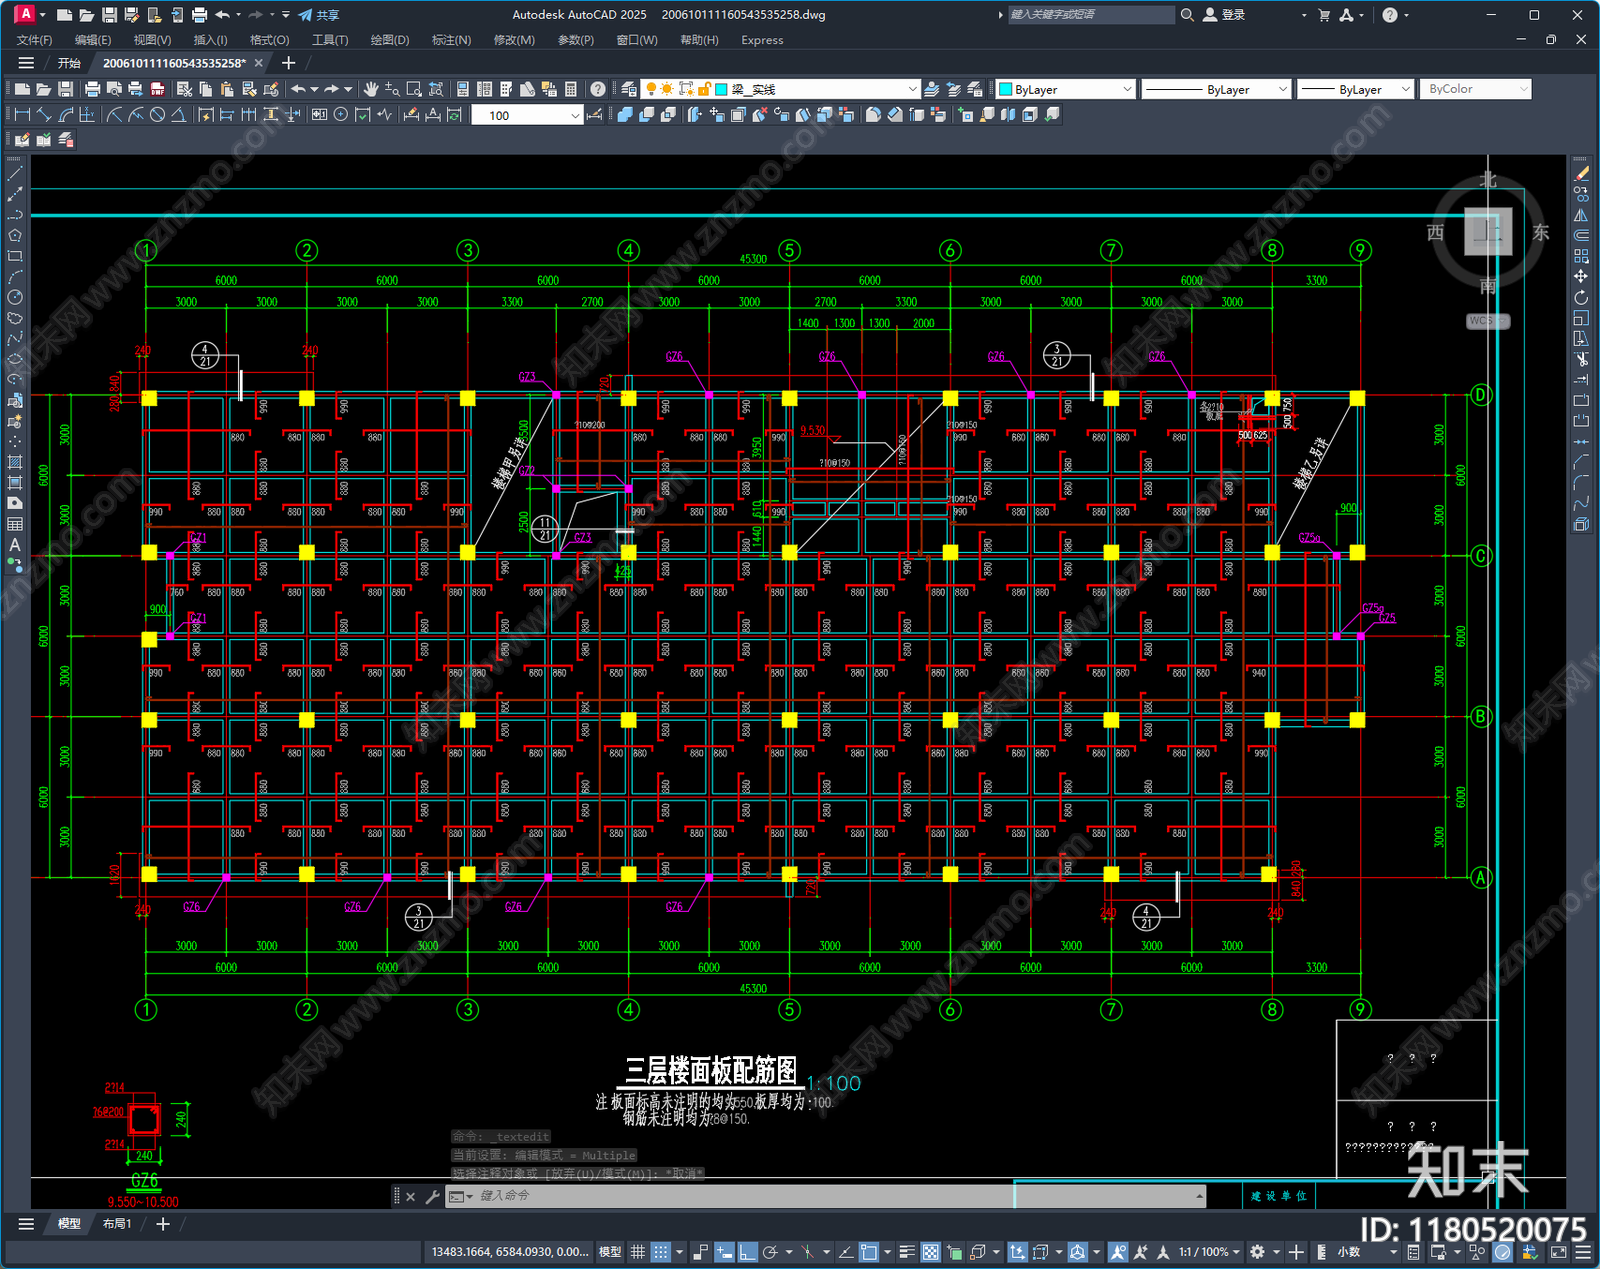Viewport: 1600px width, 1269px height.
Task: Click the Erase tool in right toolbar
Action: 1581,174
